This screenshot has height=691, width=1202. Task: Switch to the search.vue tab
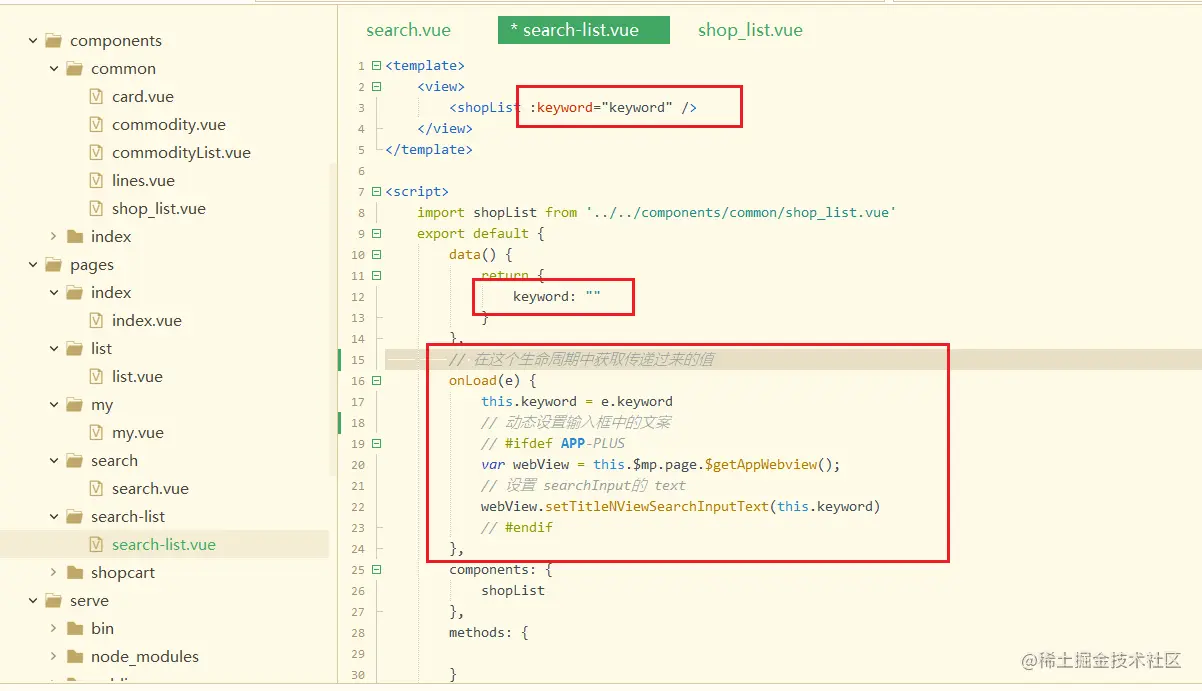408,30
